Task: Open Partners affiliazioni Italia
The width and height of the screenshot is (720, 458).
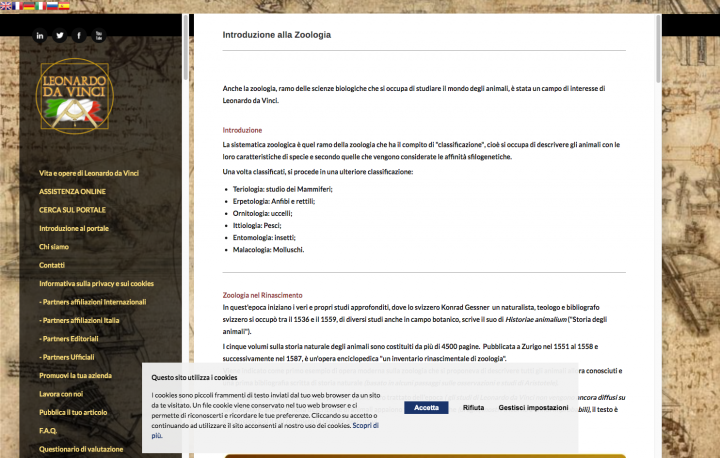Action: (79, 320)
